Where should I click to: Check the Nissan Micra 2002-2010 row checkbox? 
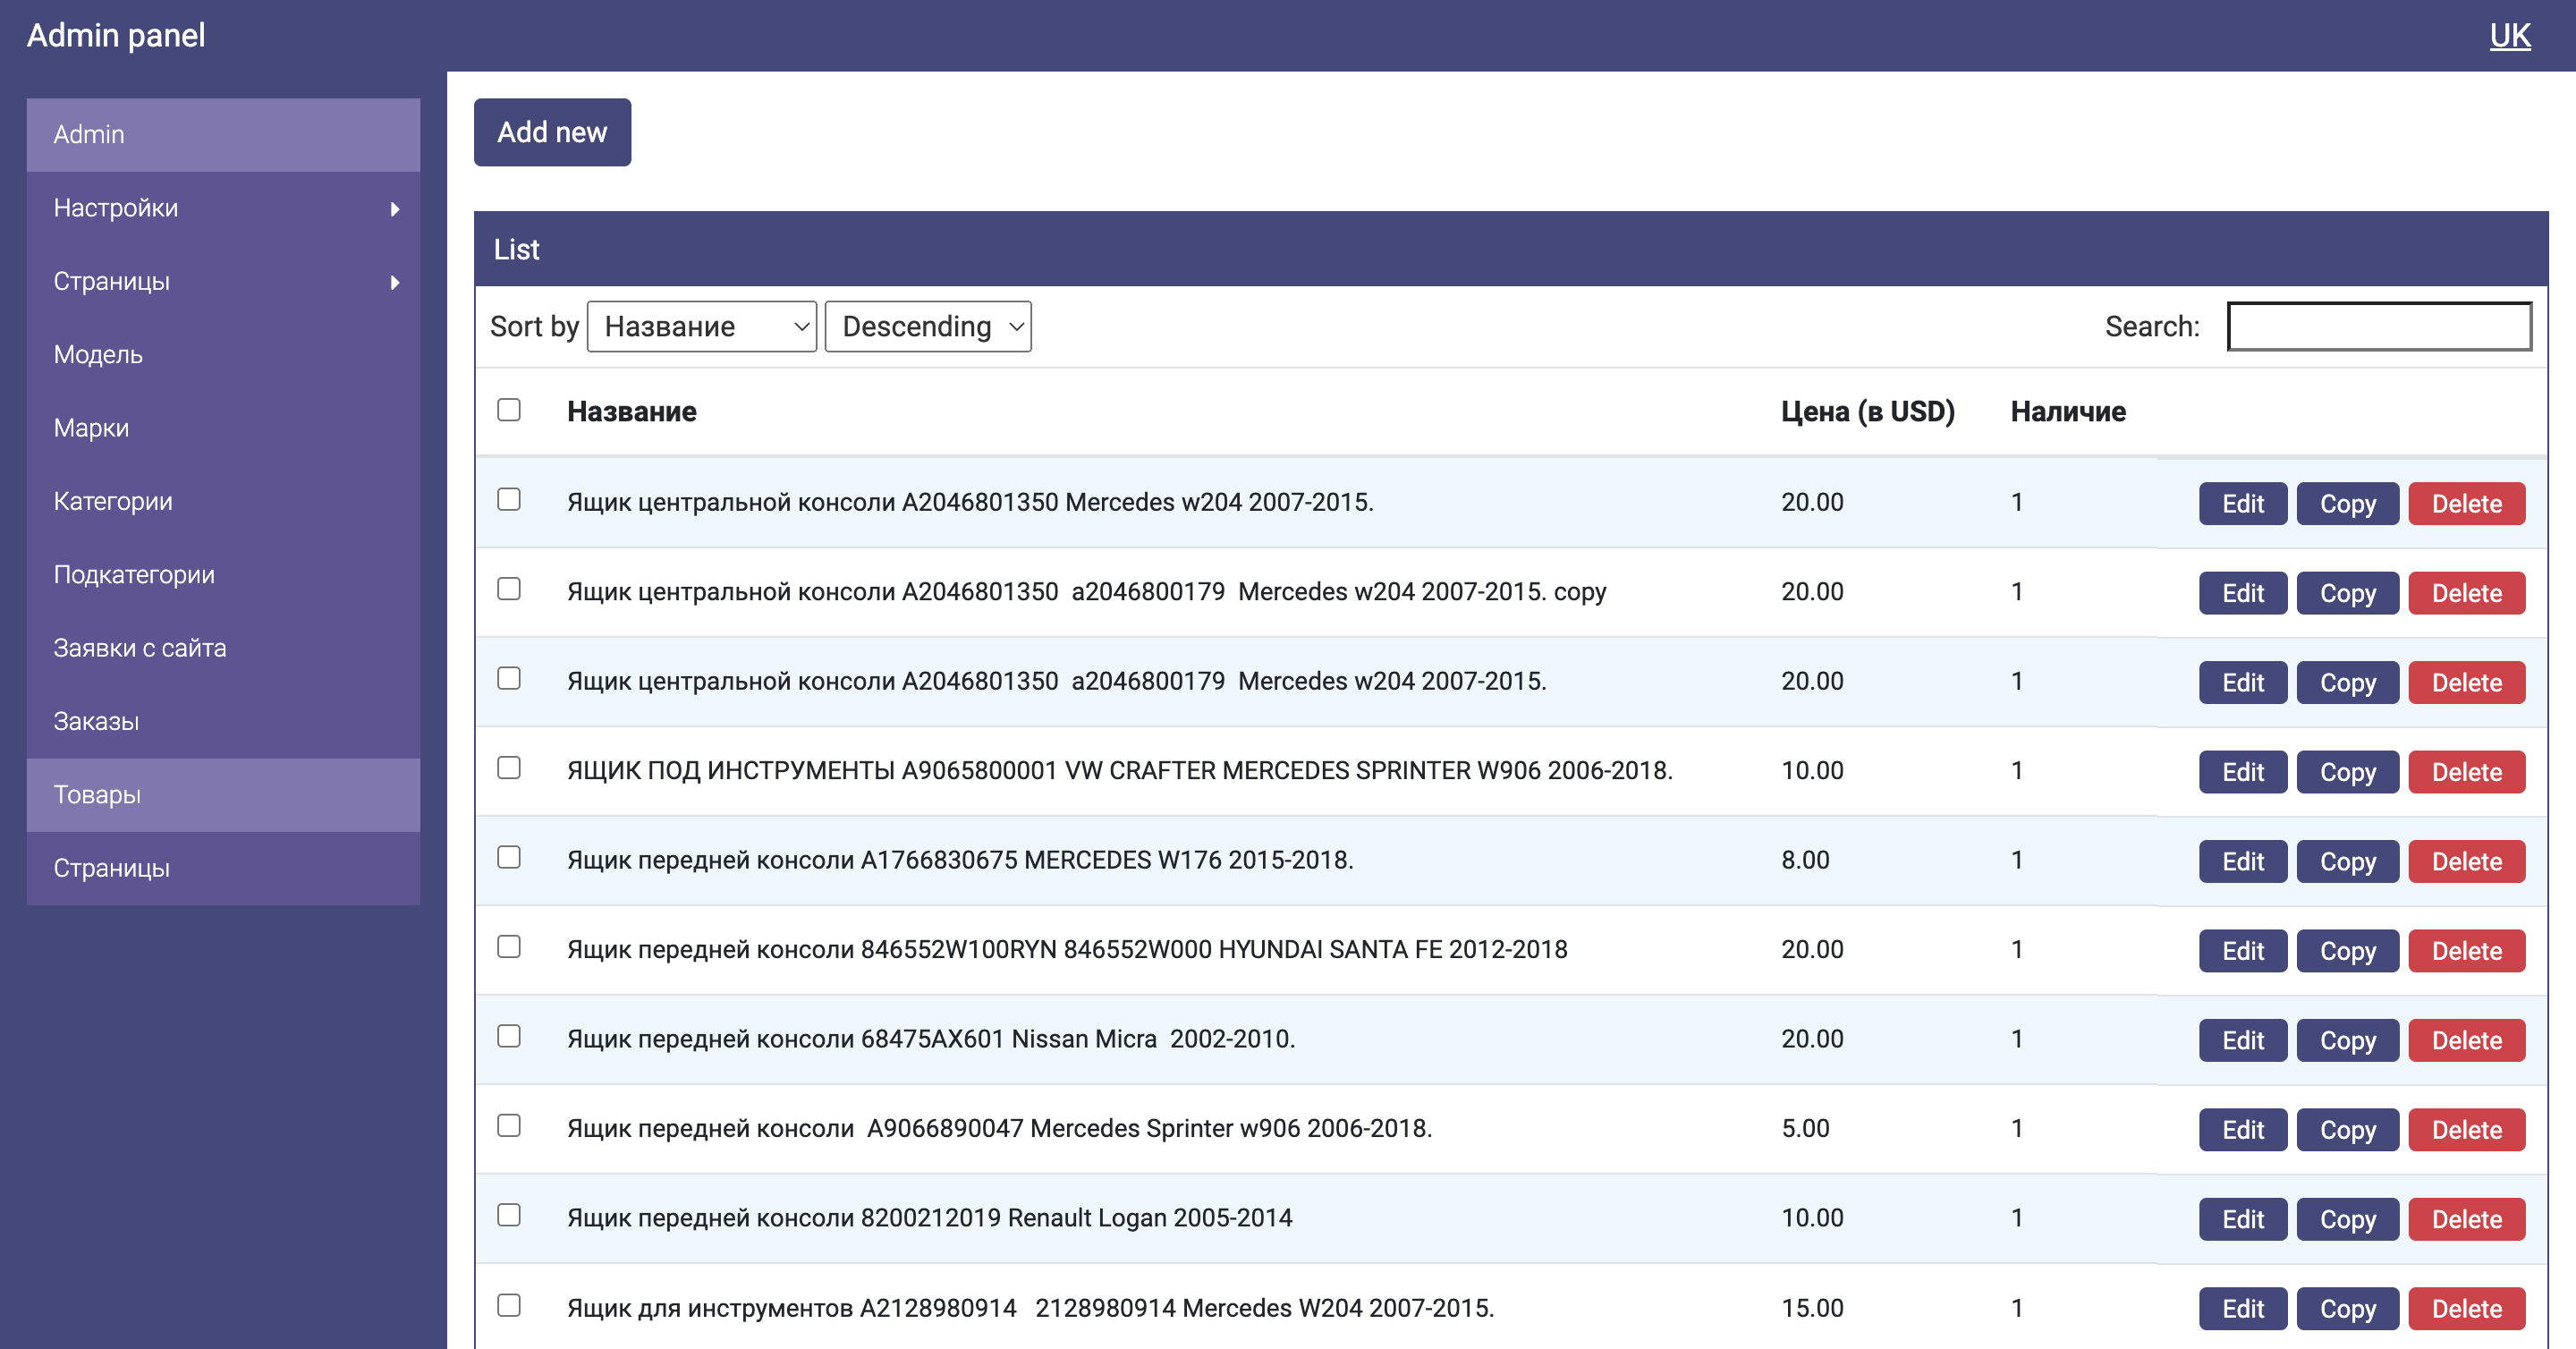509,1036
